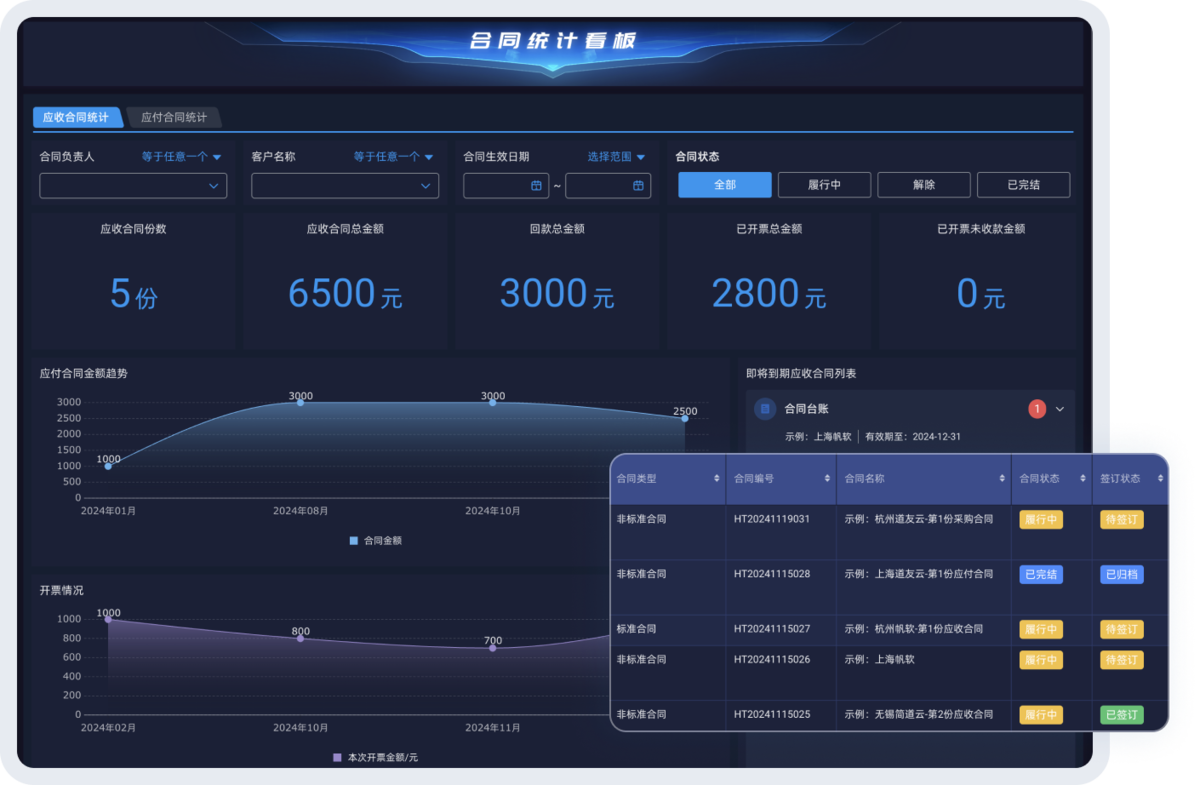Toggle 合同金额 legend item
1200x785 pixels.
tap(376, 540)
